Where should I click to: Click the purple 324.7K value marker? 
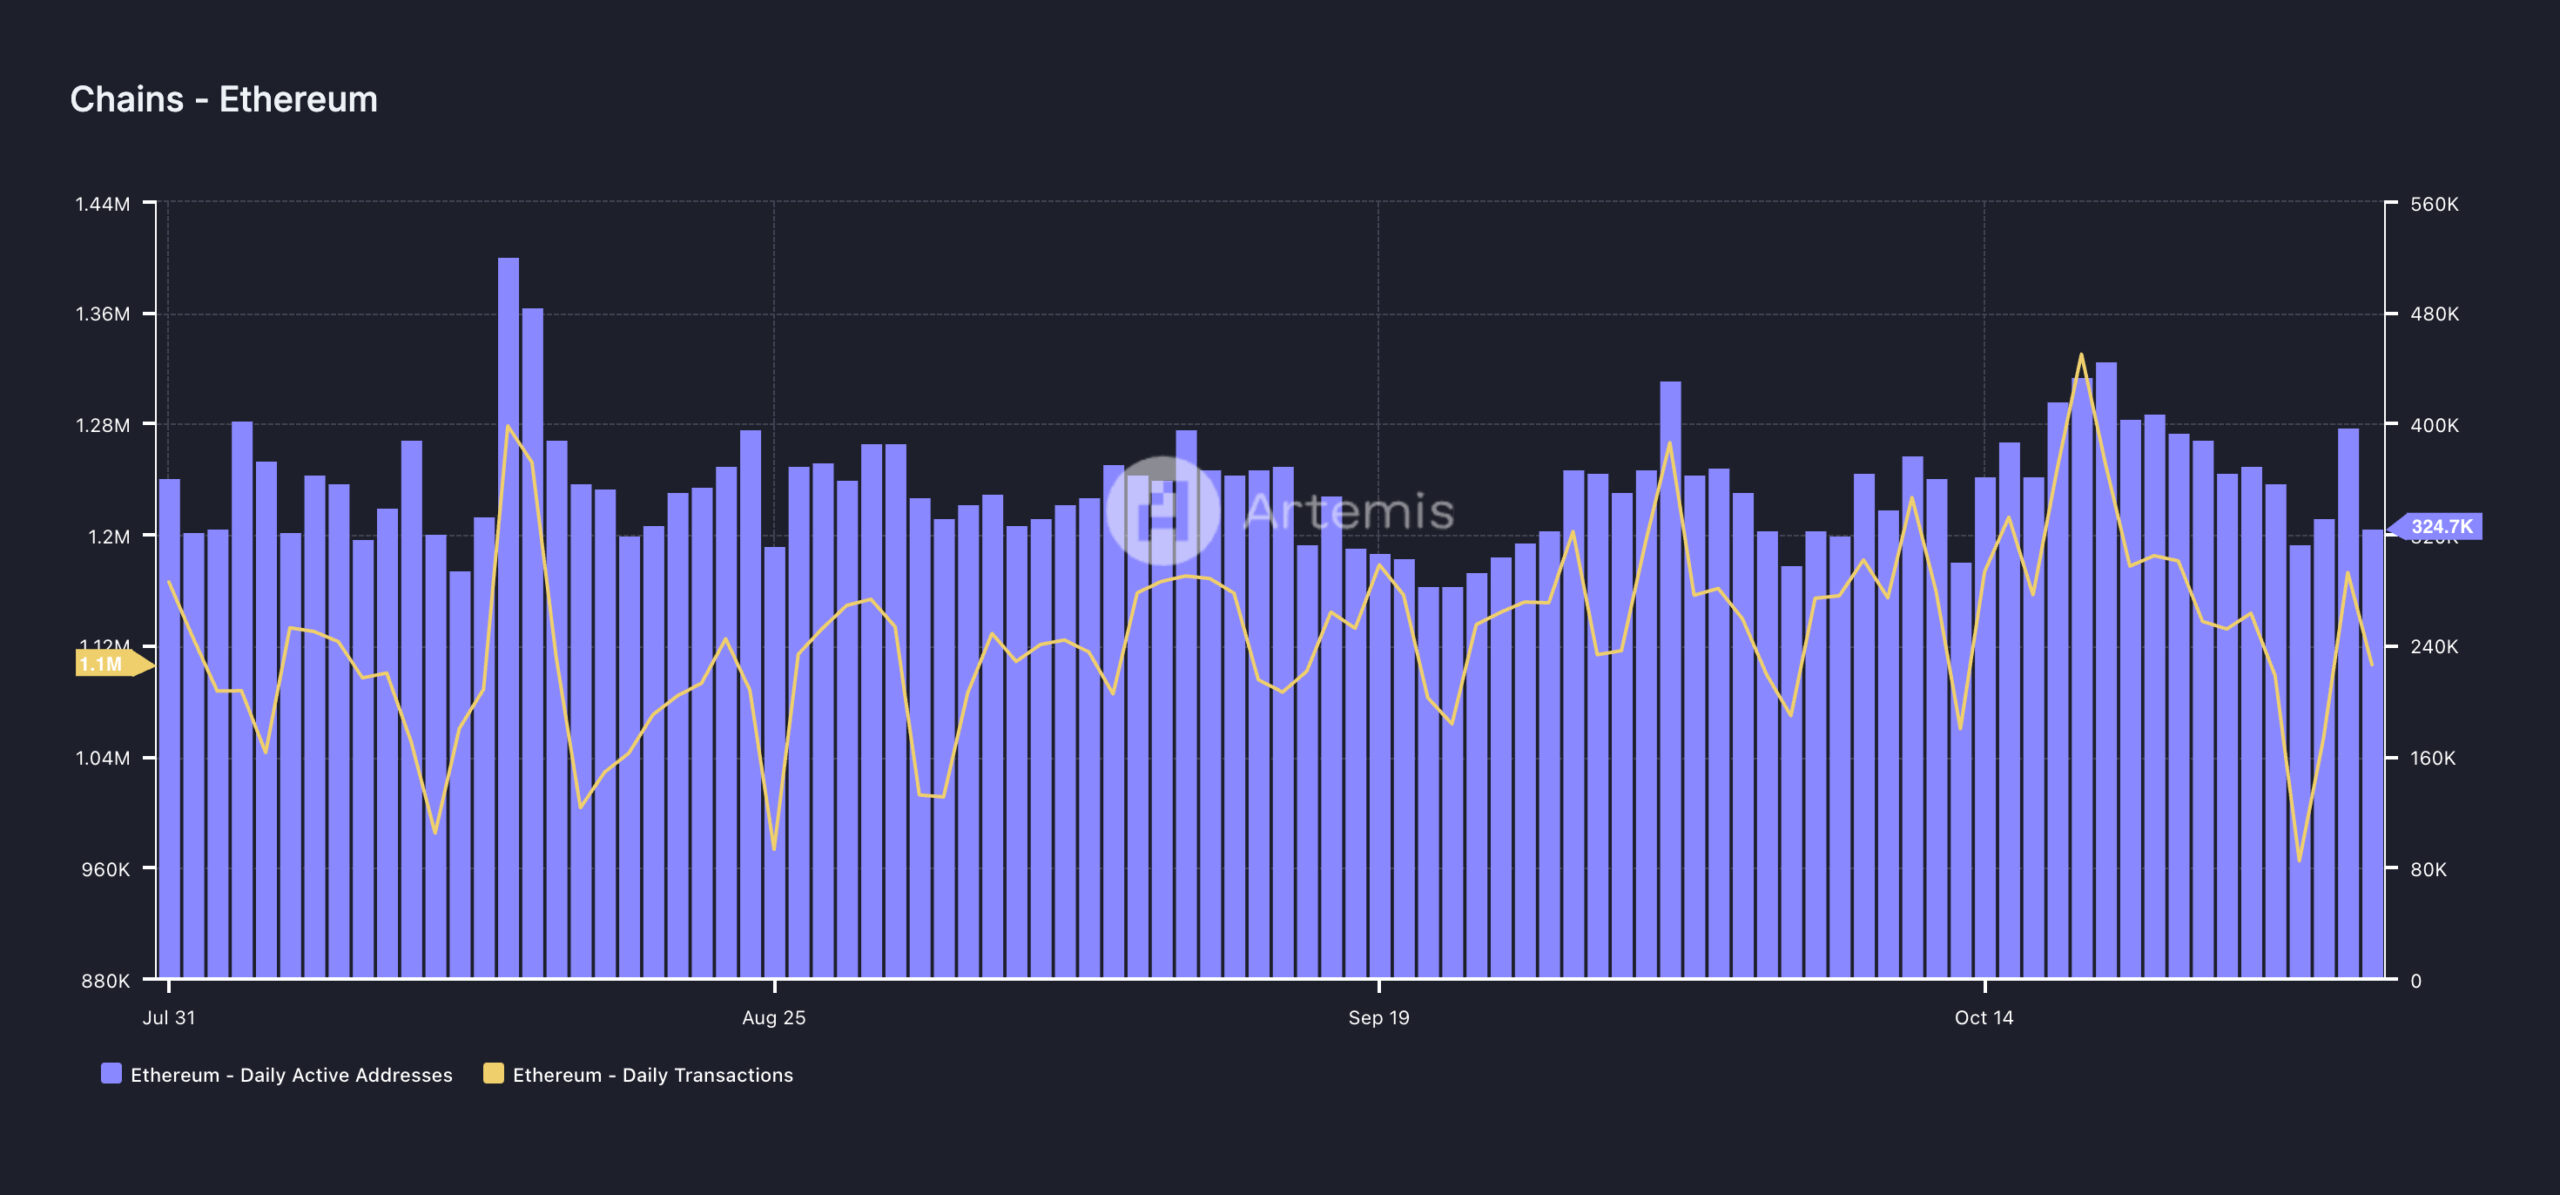click(x=2440, y=527)
